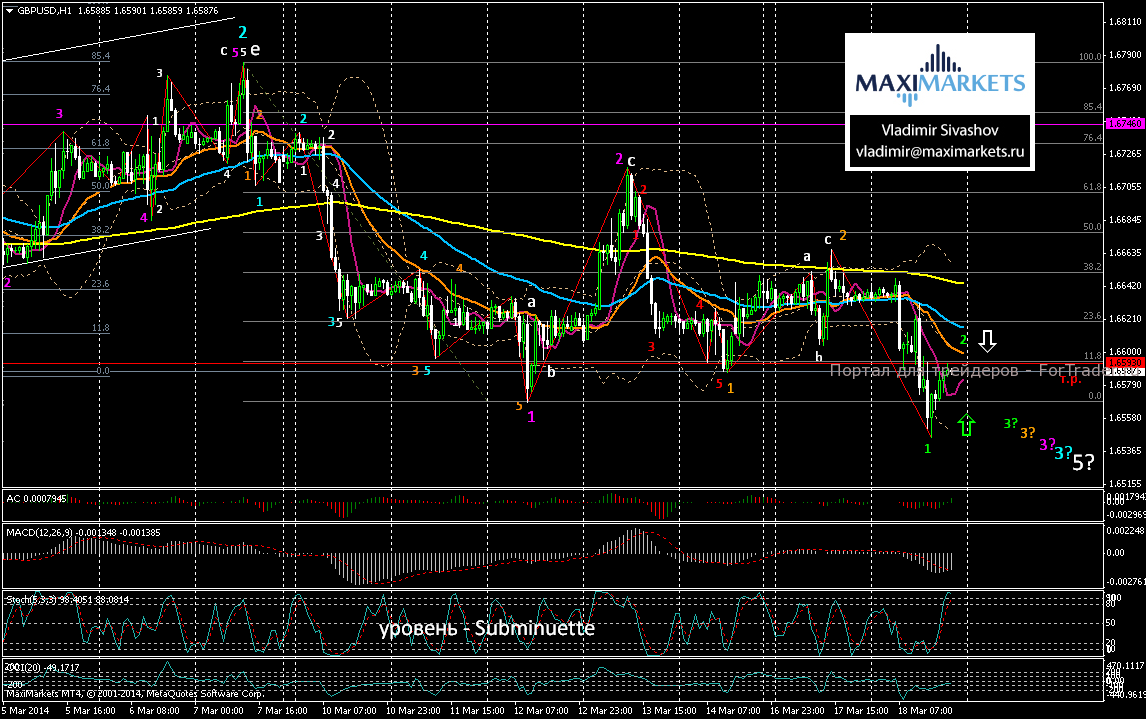Click the red current price tag 1.65930

[x=1123, y=363]
